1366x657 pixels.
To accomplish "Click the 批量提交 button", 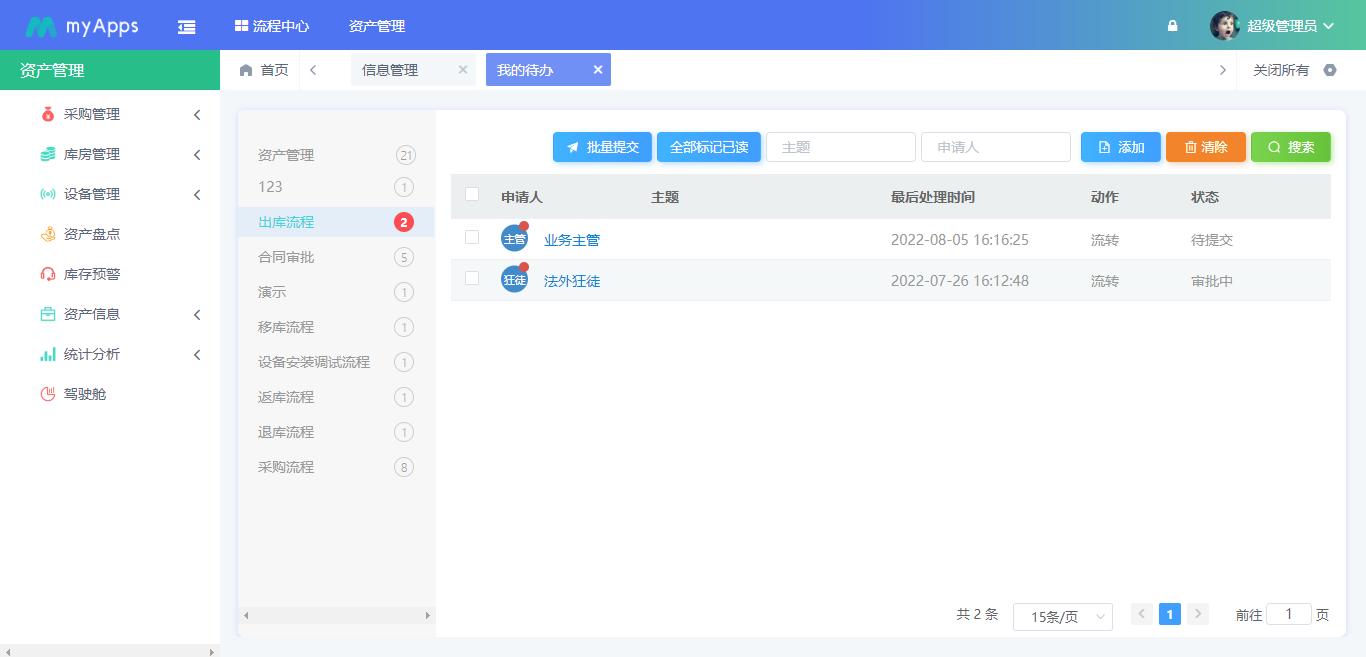I will (x=602, y=146).
